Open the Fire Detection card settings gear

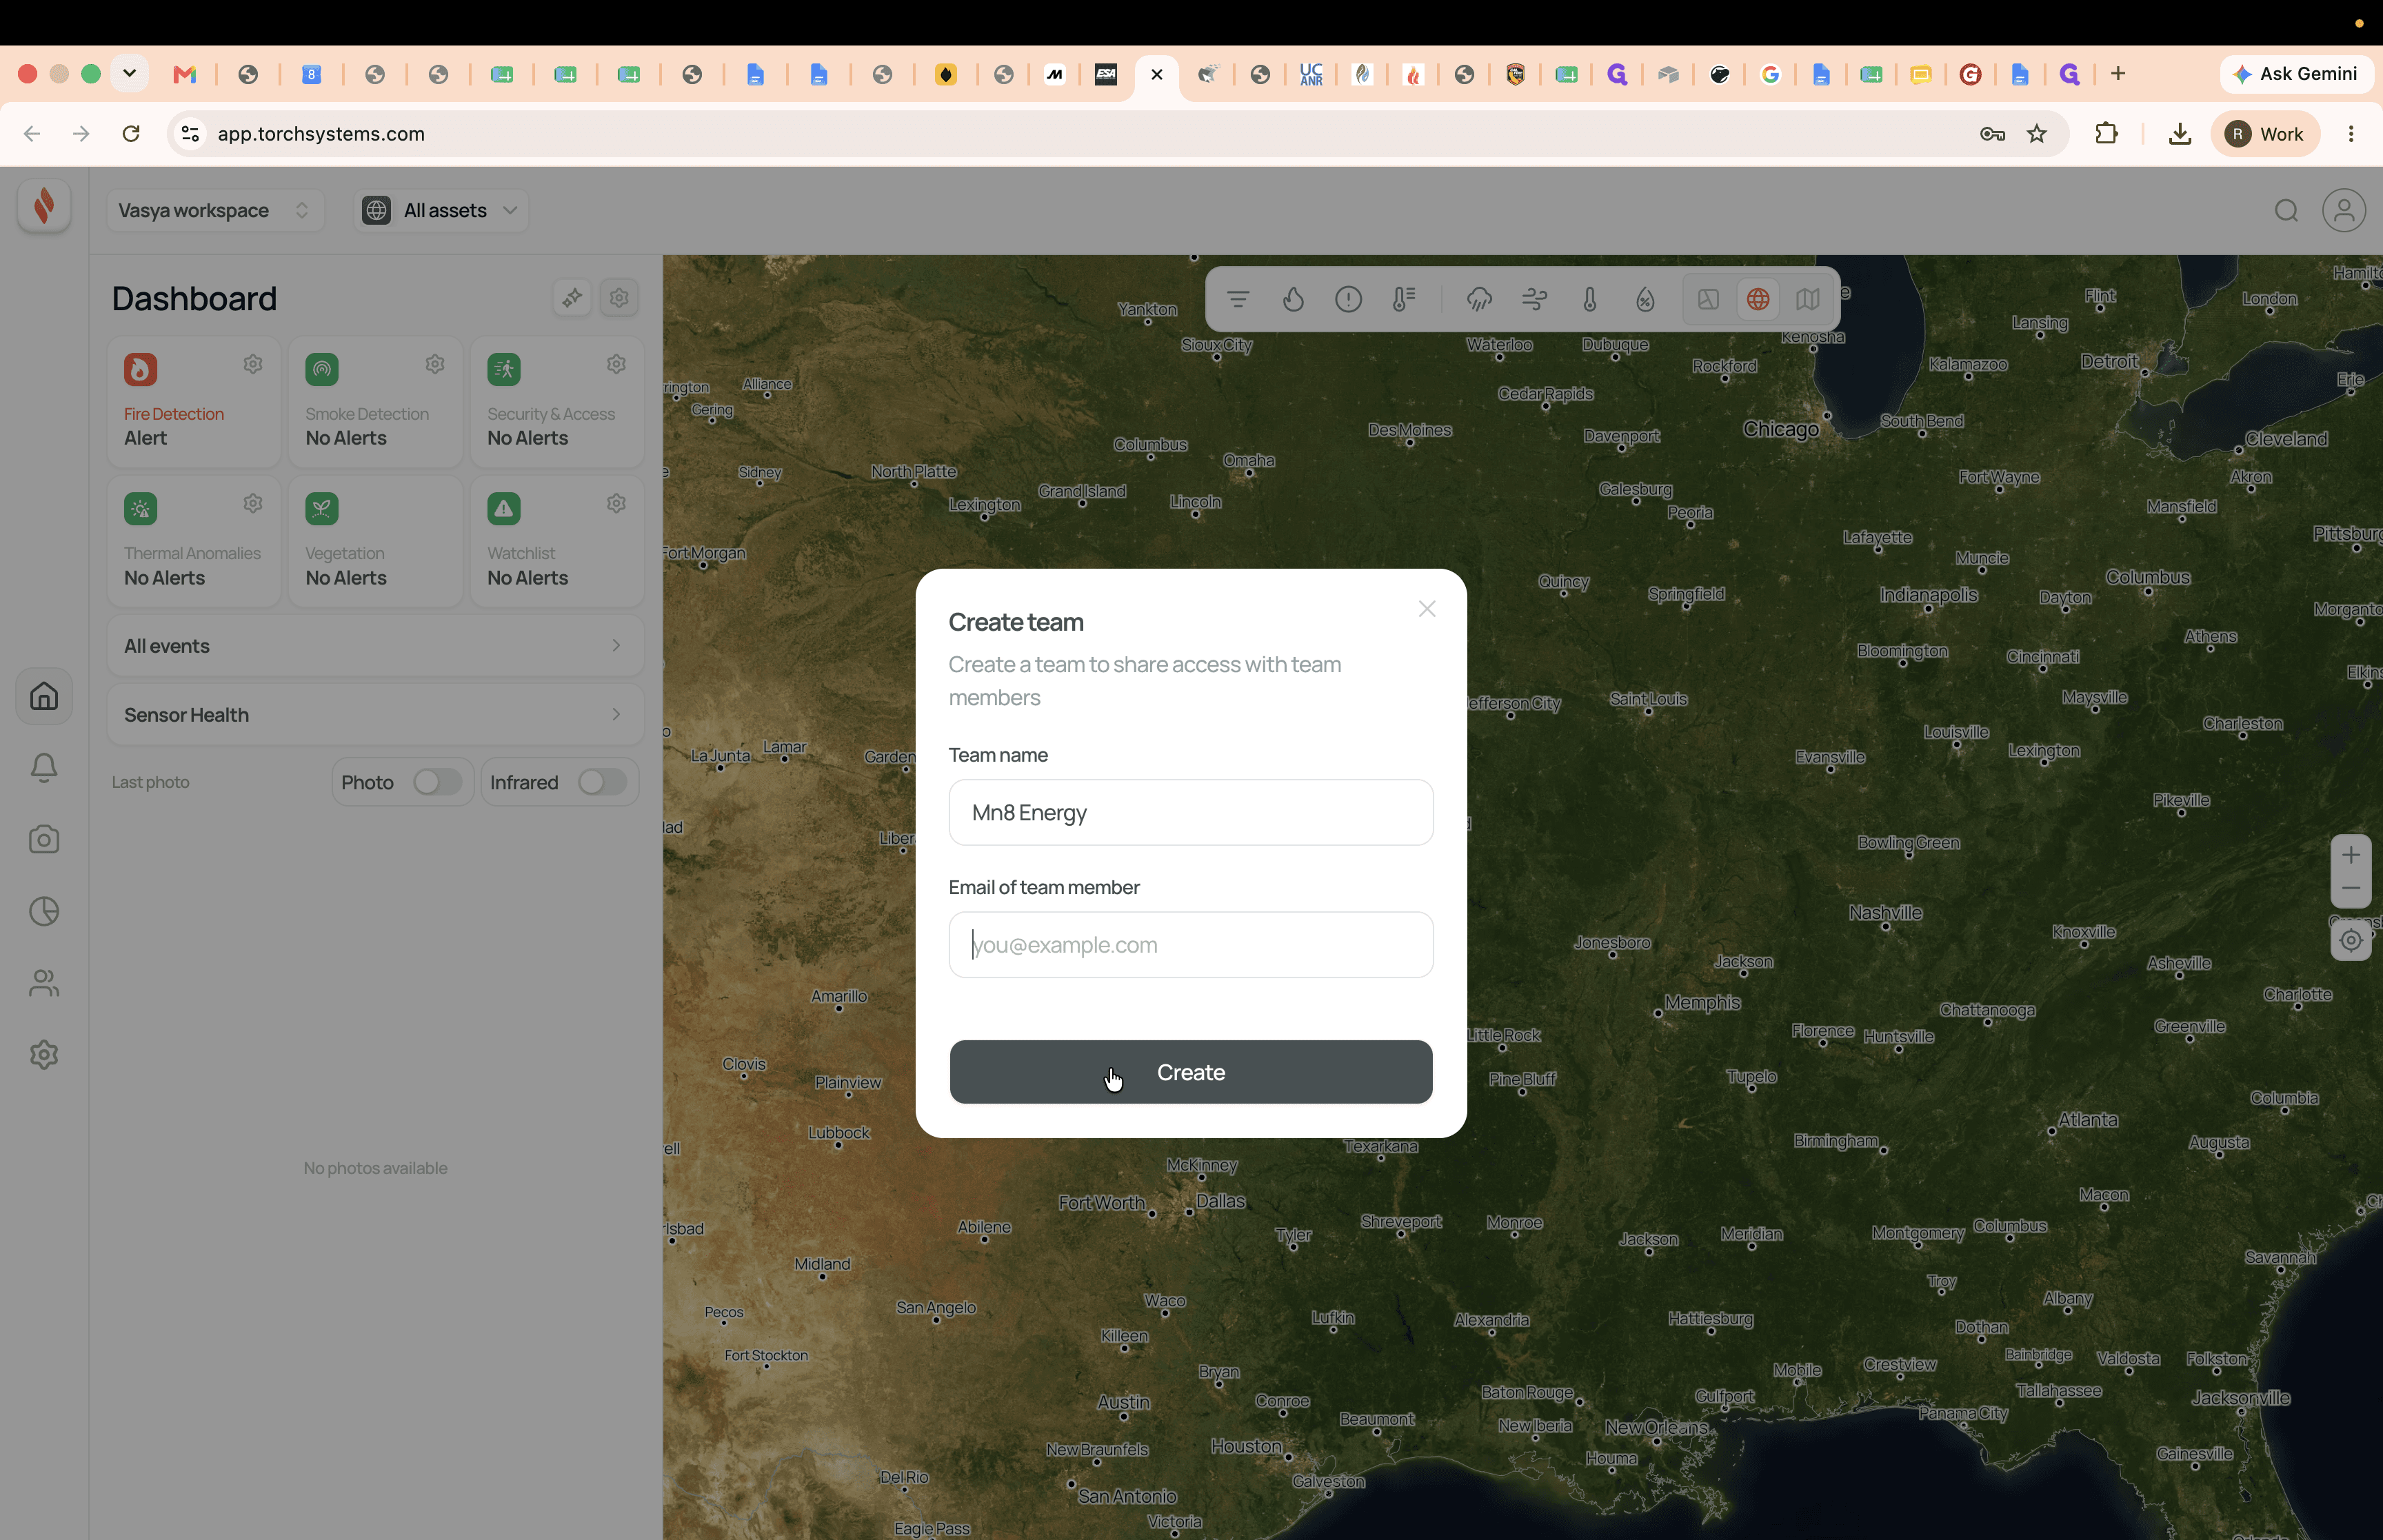[253, 364]
